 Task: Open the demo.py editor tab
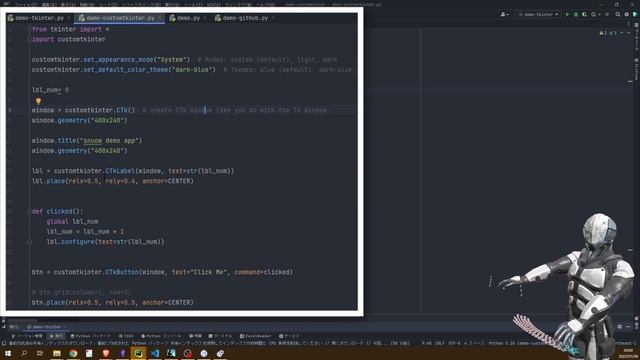coord(188,18)
